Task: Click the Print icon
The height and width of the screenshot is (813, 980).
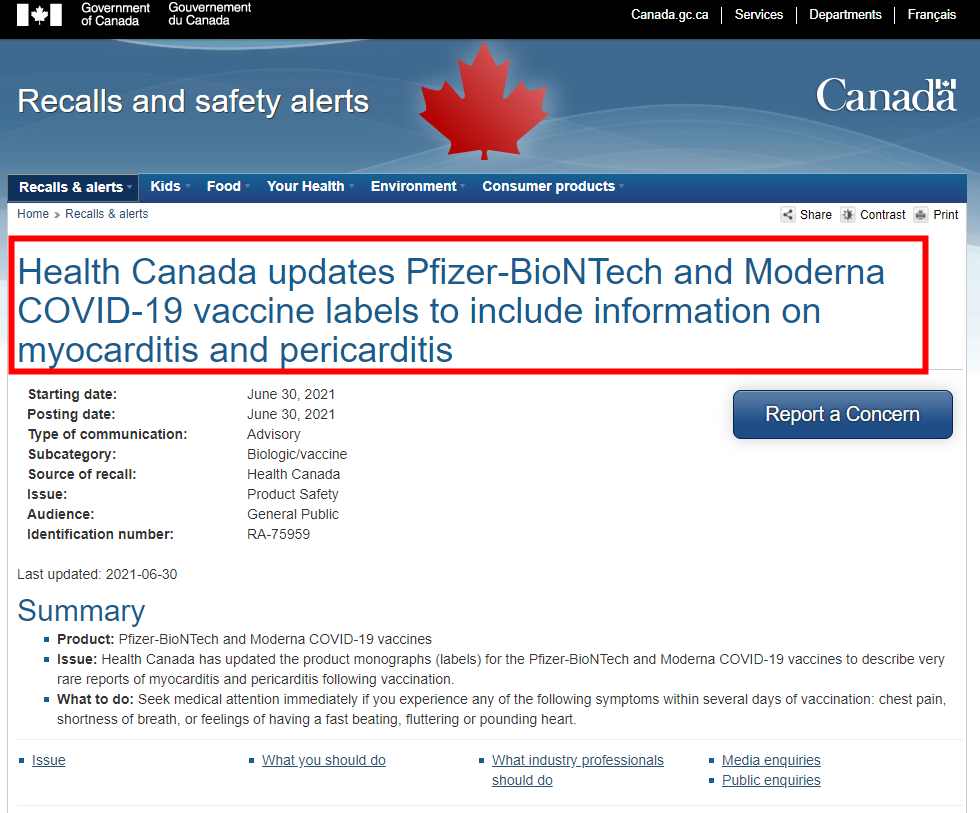Action: [920, 215]
